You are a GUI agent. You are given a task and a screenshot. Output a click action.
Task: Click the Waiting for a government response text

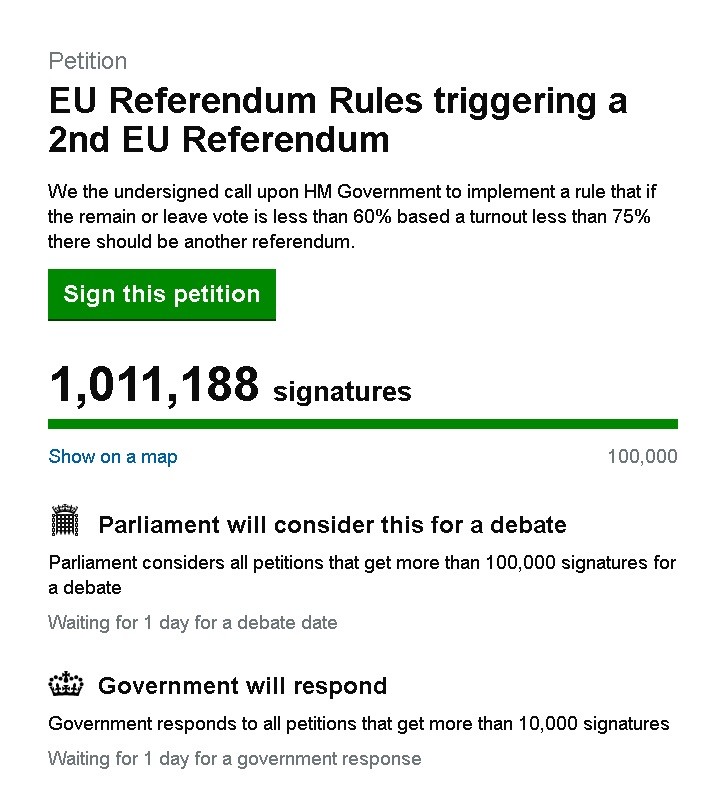click(235, 759)
